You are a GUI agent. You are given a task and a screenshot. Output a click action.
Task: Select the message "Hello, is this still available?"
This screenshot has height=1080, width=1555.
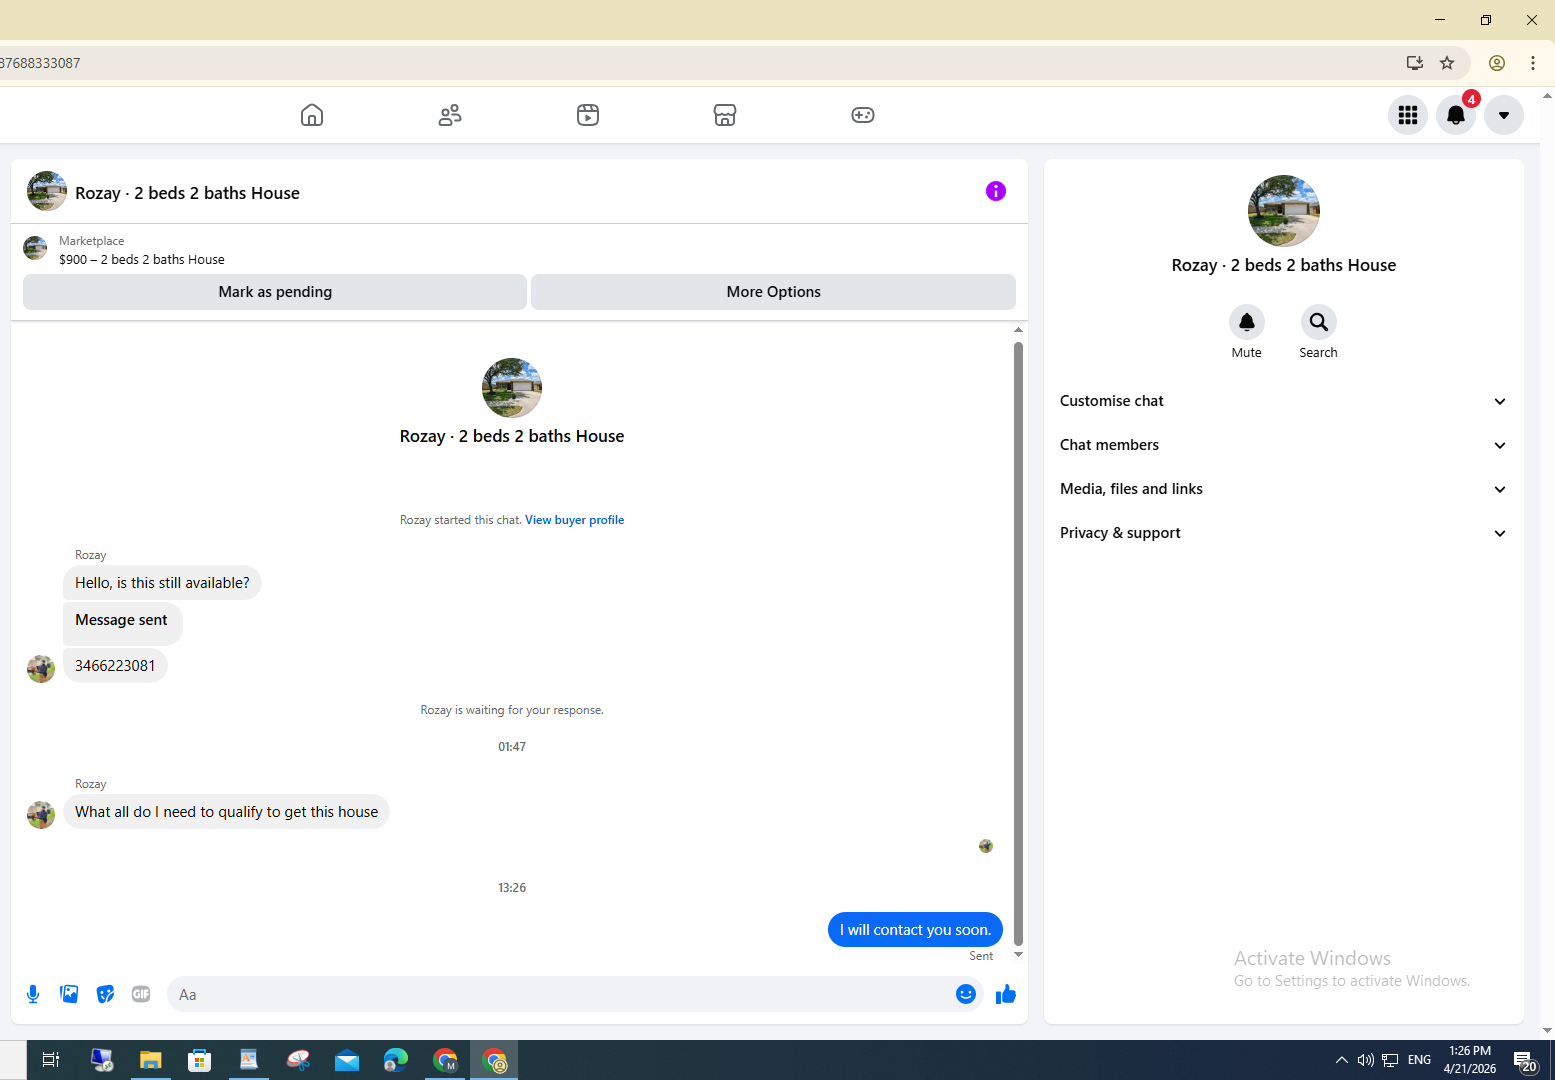coord(162,583)
